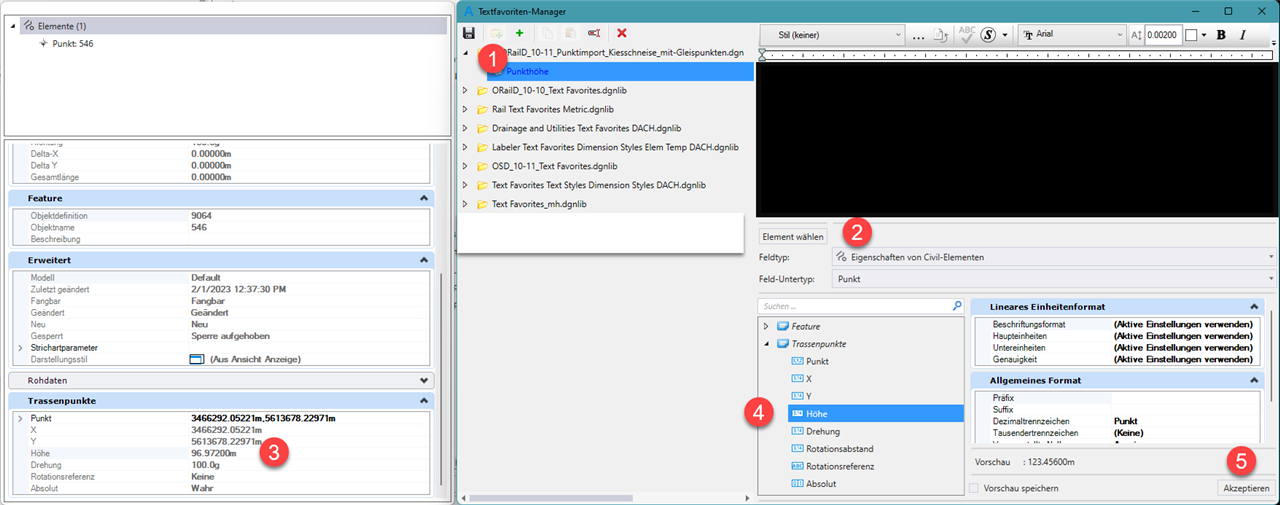The height and width of the screenshot is (505, 1280).
Task: Click the rename favorite icon
Action: coord(594,34)
